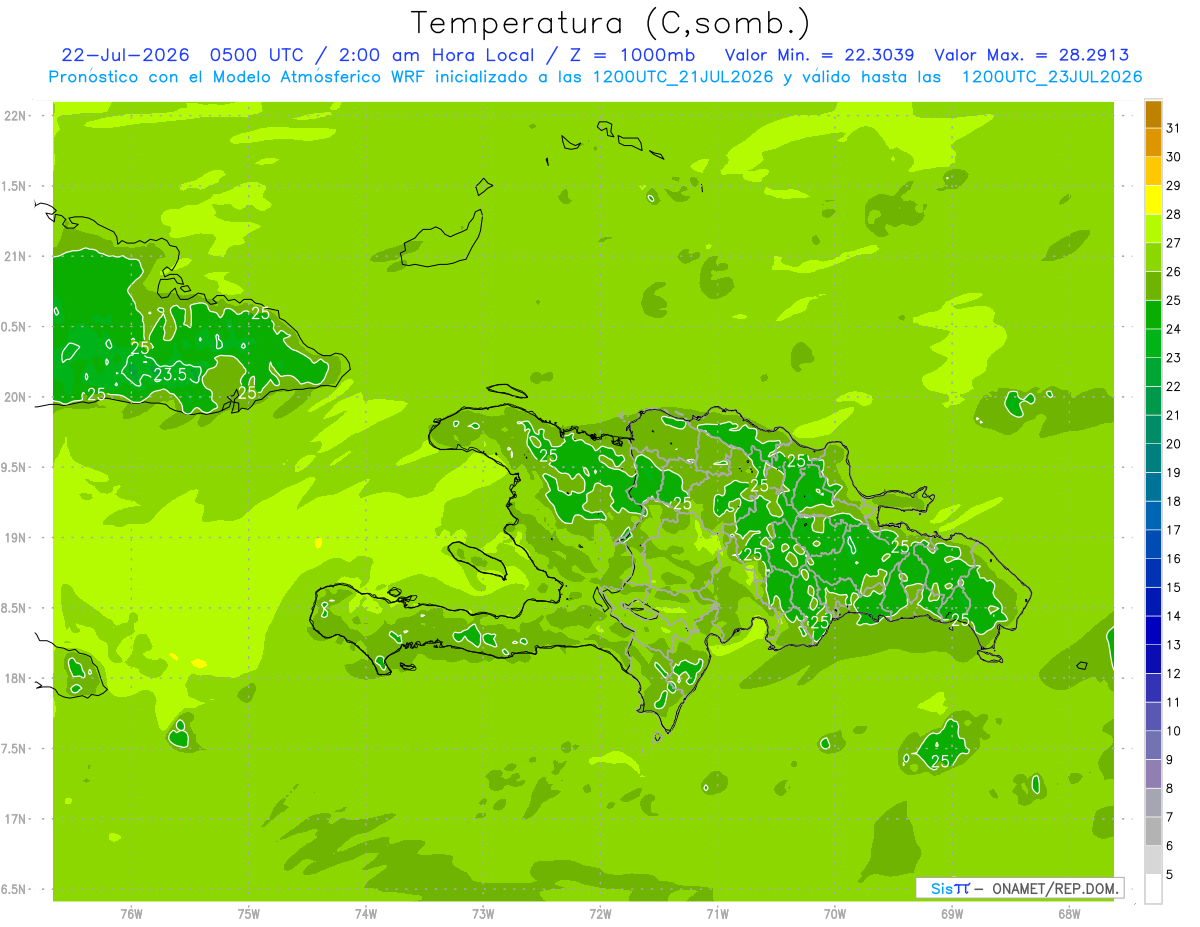Click the "71W" longitude axis label
The height and width of the screenshot is (927, 1200).
coord(717,914)
